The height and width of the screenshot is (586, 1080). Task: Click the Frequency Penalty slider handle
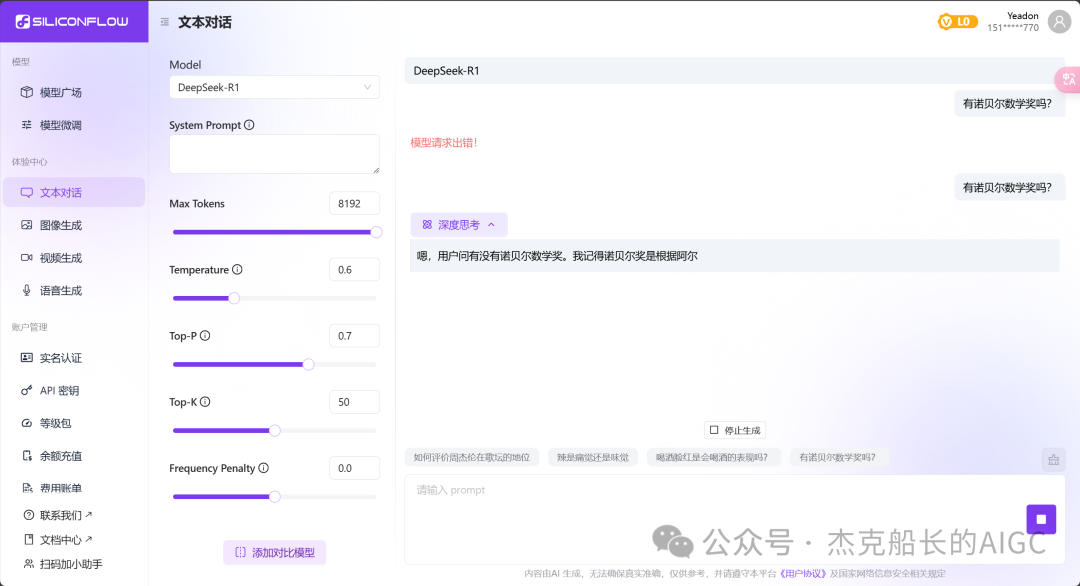275,496
